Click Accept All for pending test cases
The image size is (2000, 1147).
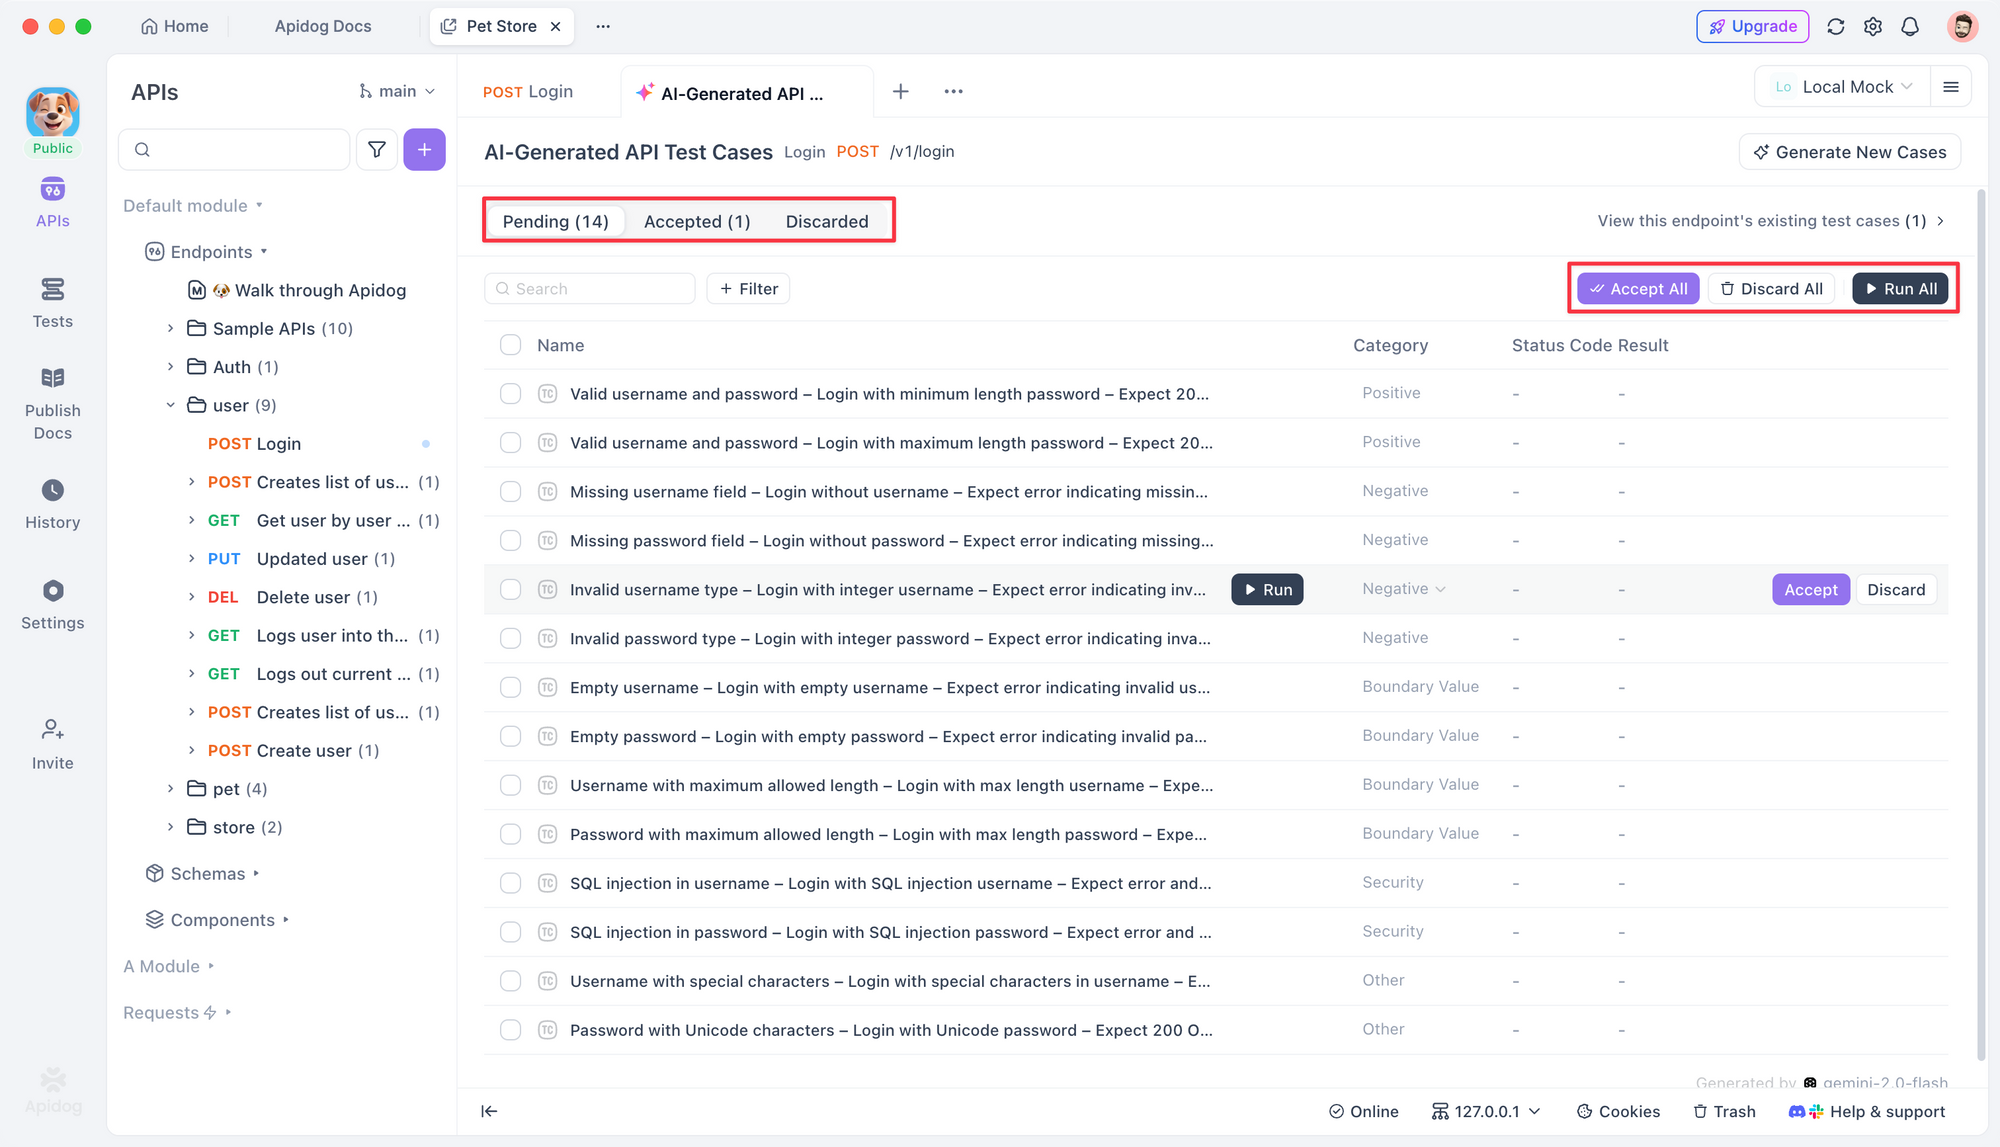click(1637, 288)
